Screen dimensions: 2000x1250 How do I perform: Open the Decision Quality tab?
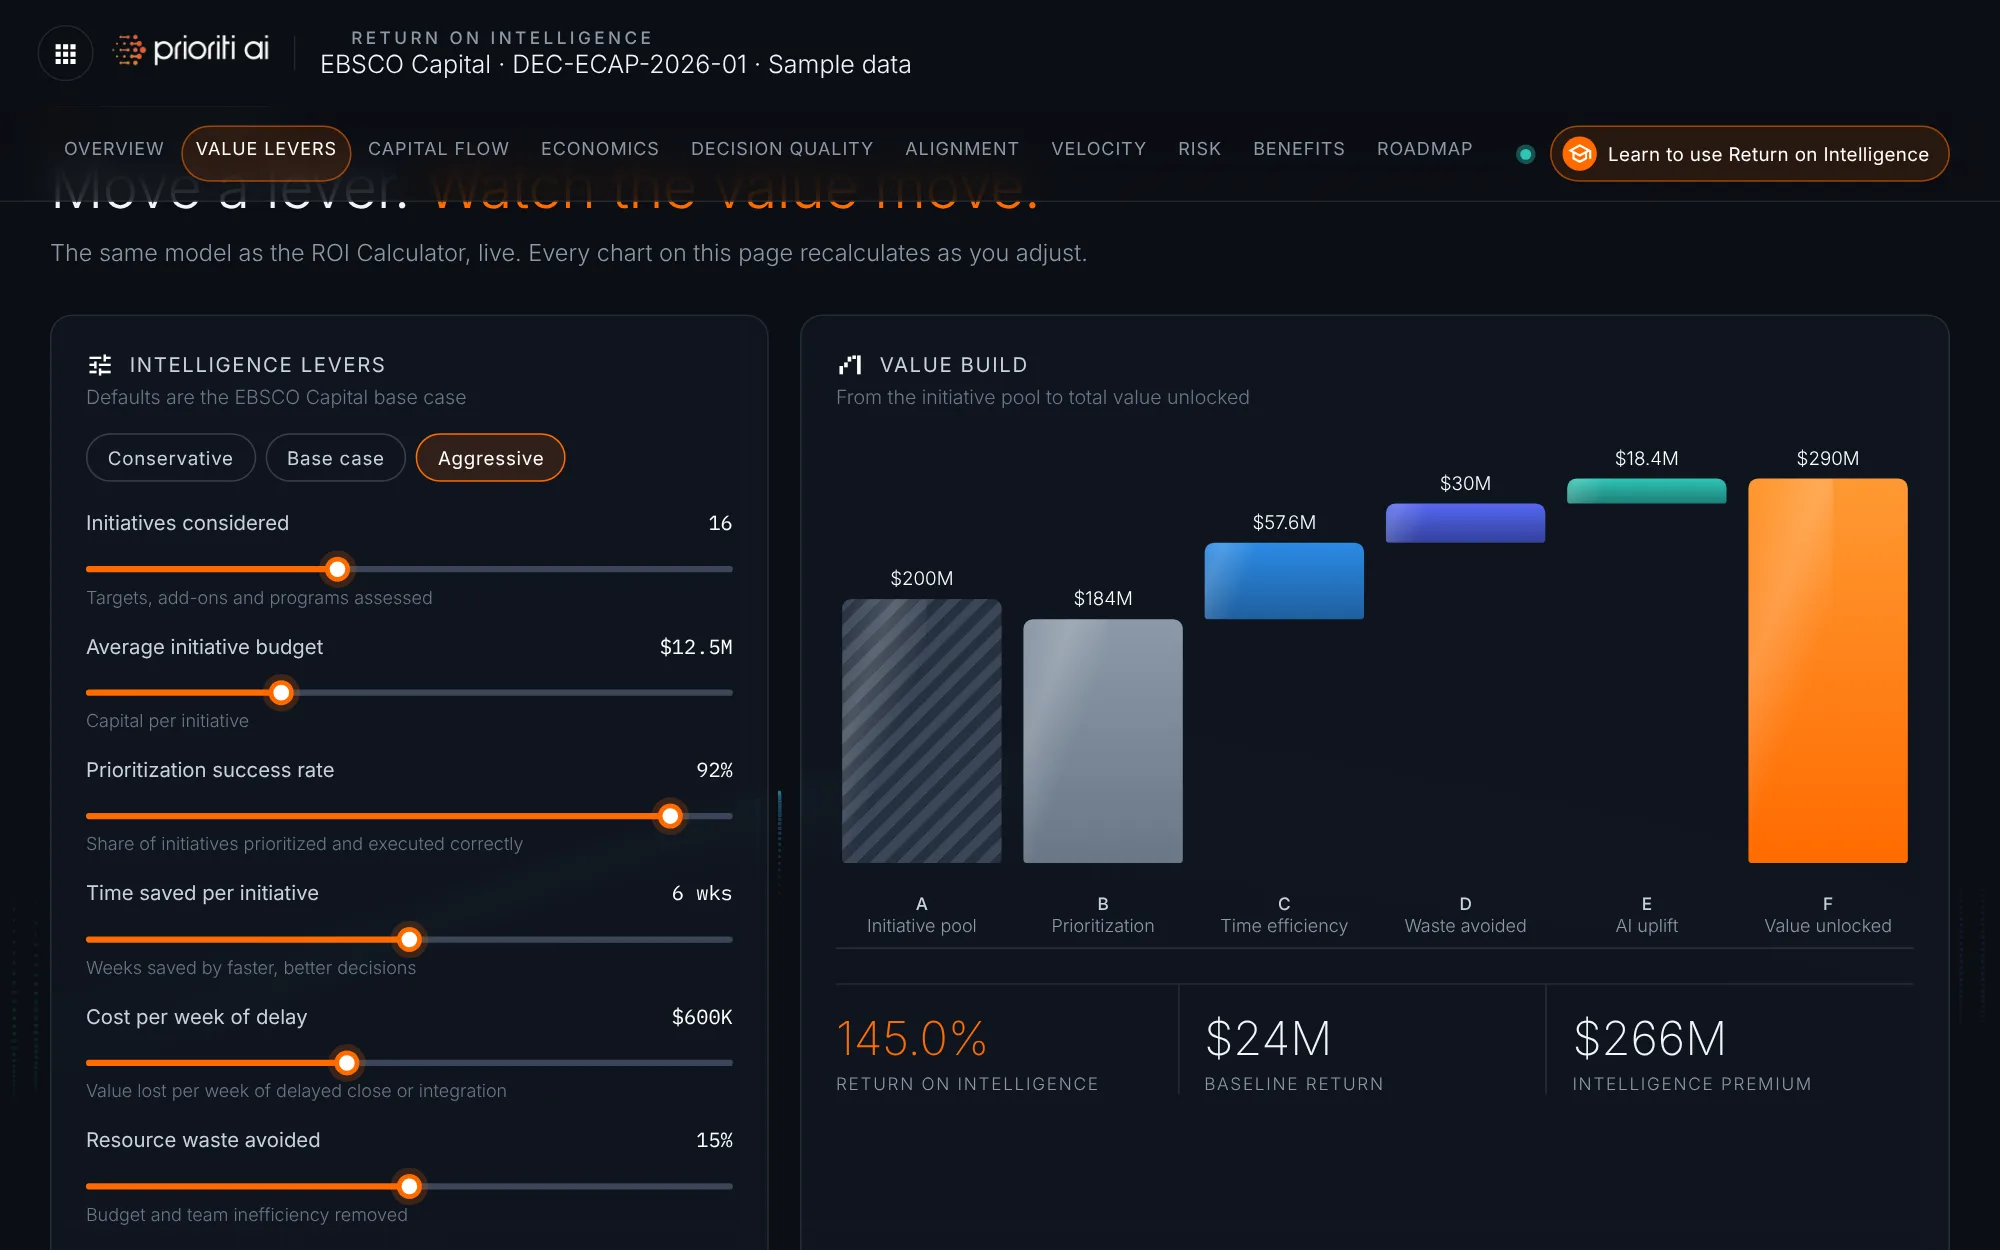(x=782, y=149)
